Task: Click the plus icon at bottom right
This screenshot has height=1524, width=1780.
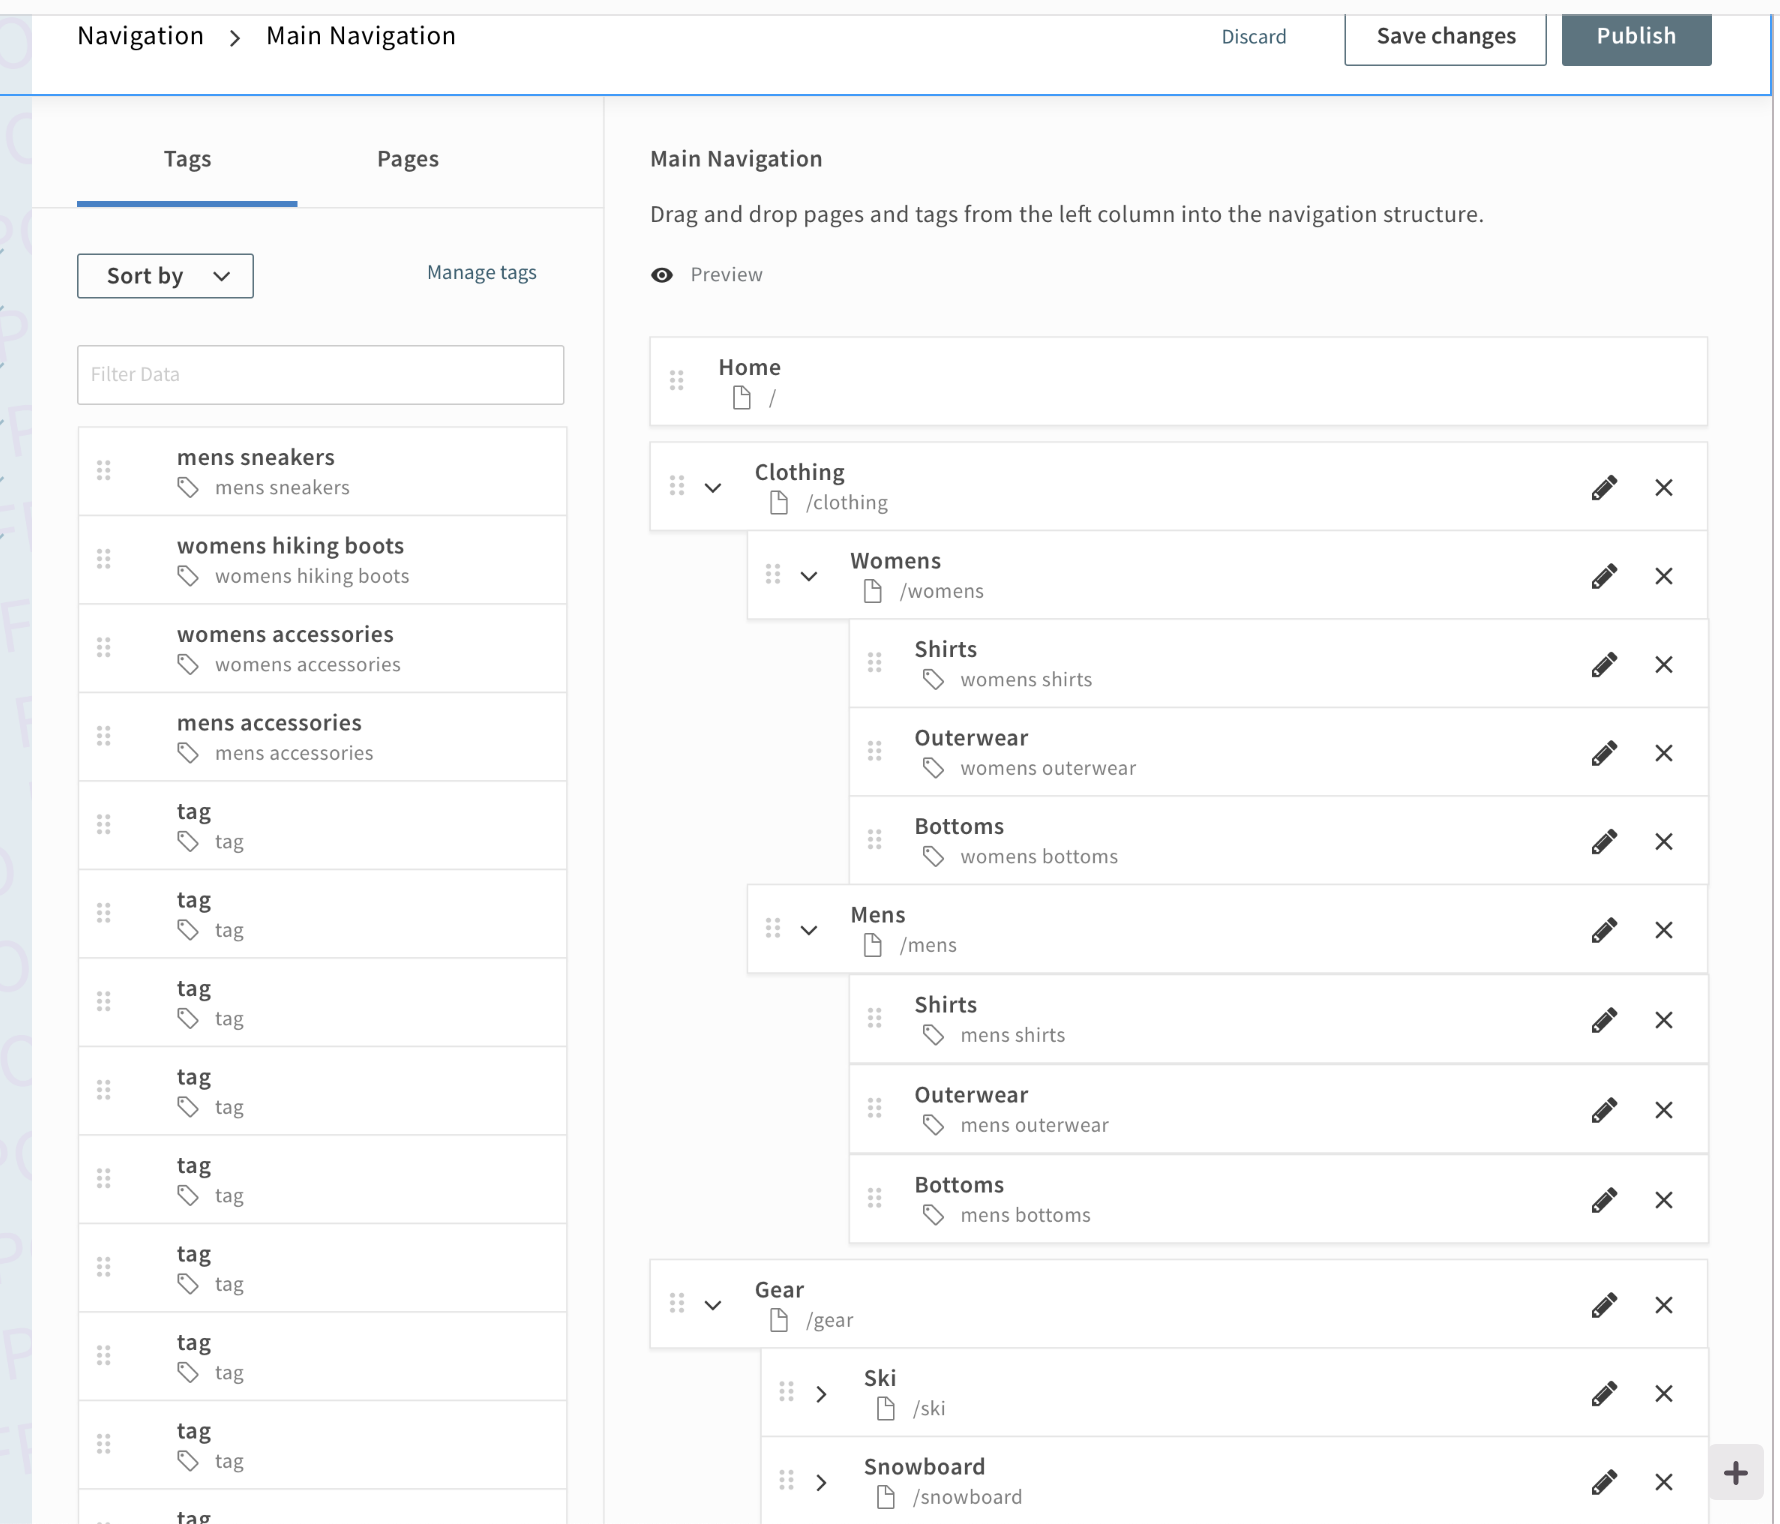Action: [1736, 1471]
